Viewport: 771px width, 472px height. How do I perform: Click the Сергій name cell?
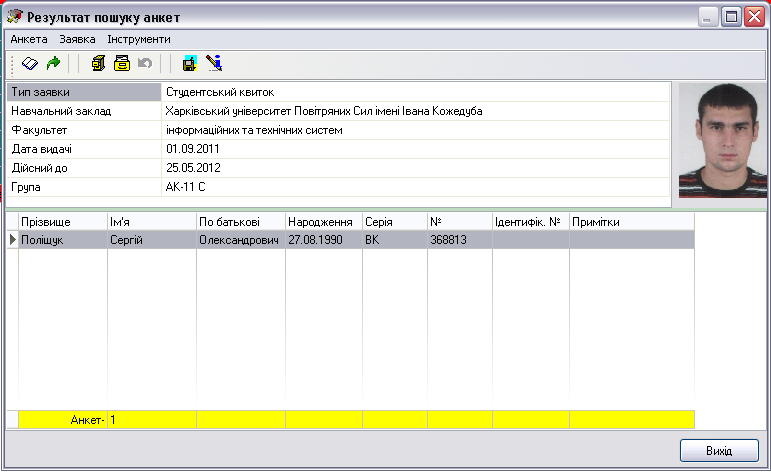(152, 240)
